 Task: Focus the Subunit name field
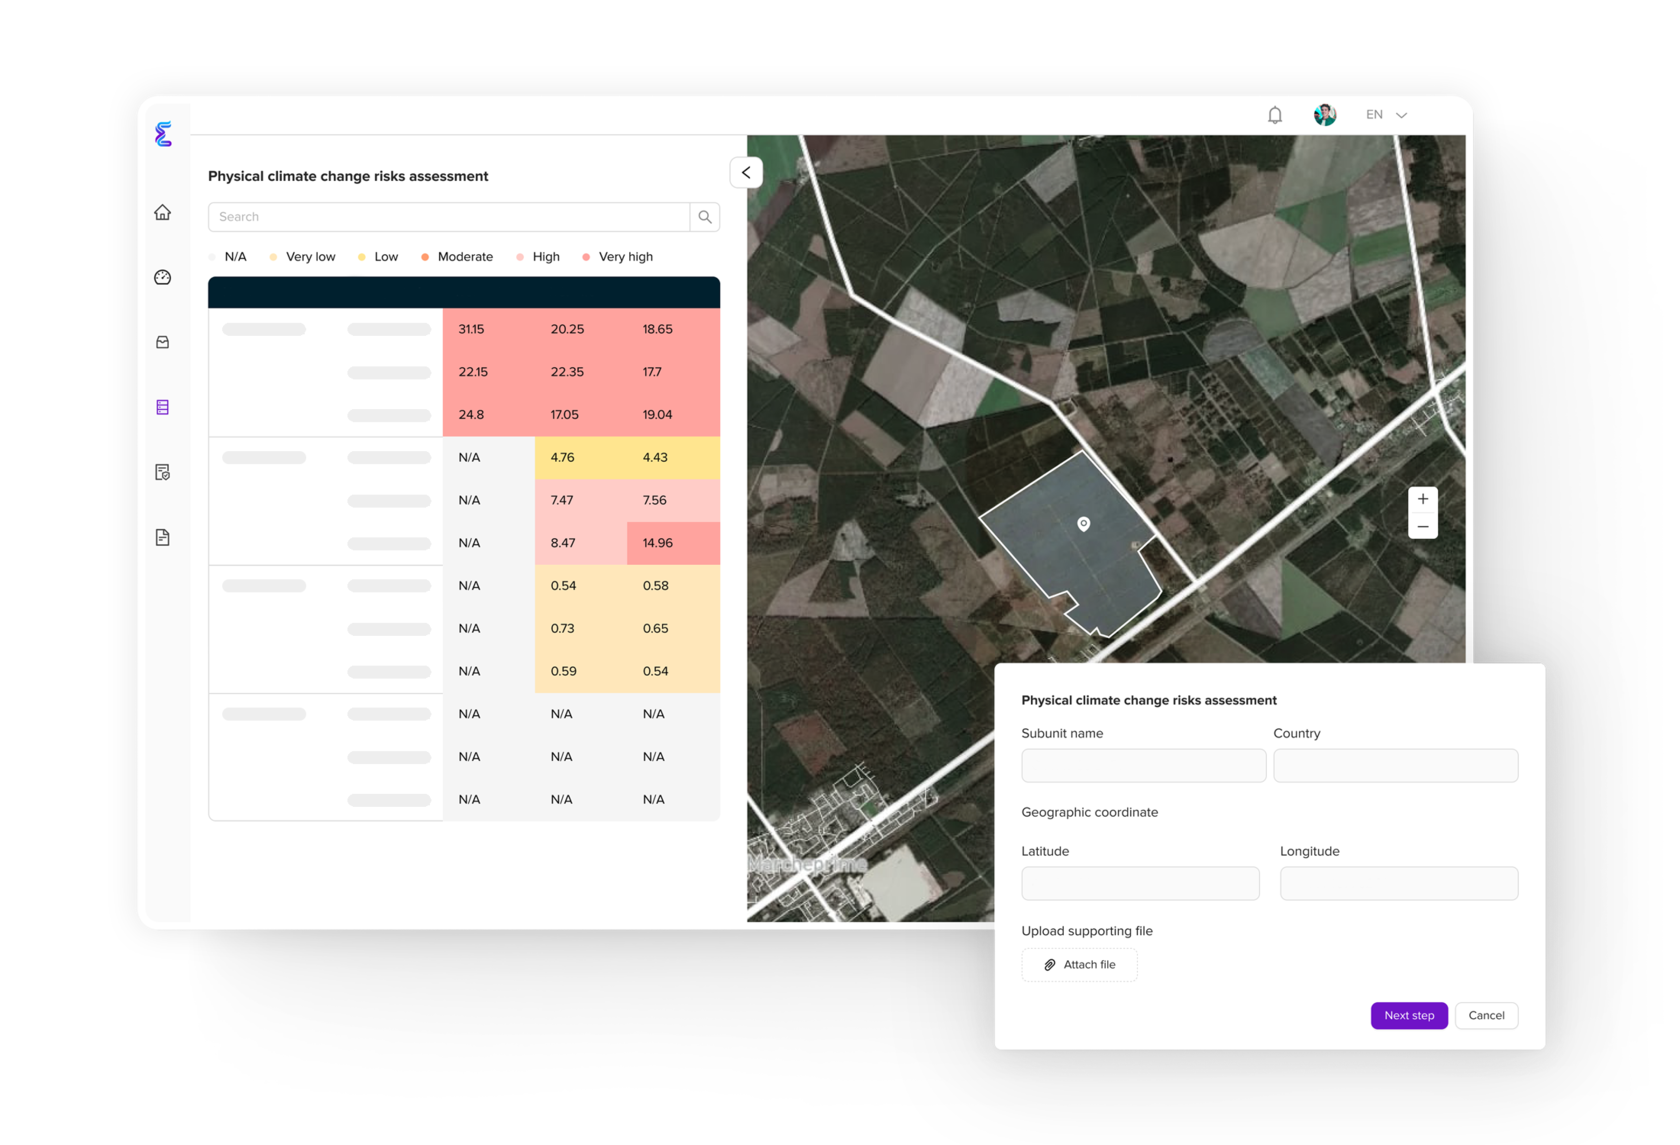1144,766
